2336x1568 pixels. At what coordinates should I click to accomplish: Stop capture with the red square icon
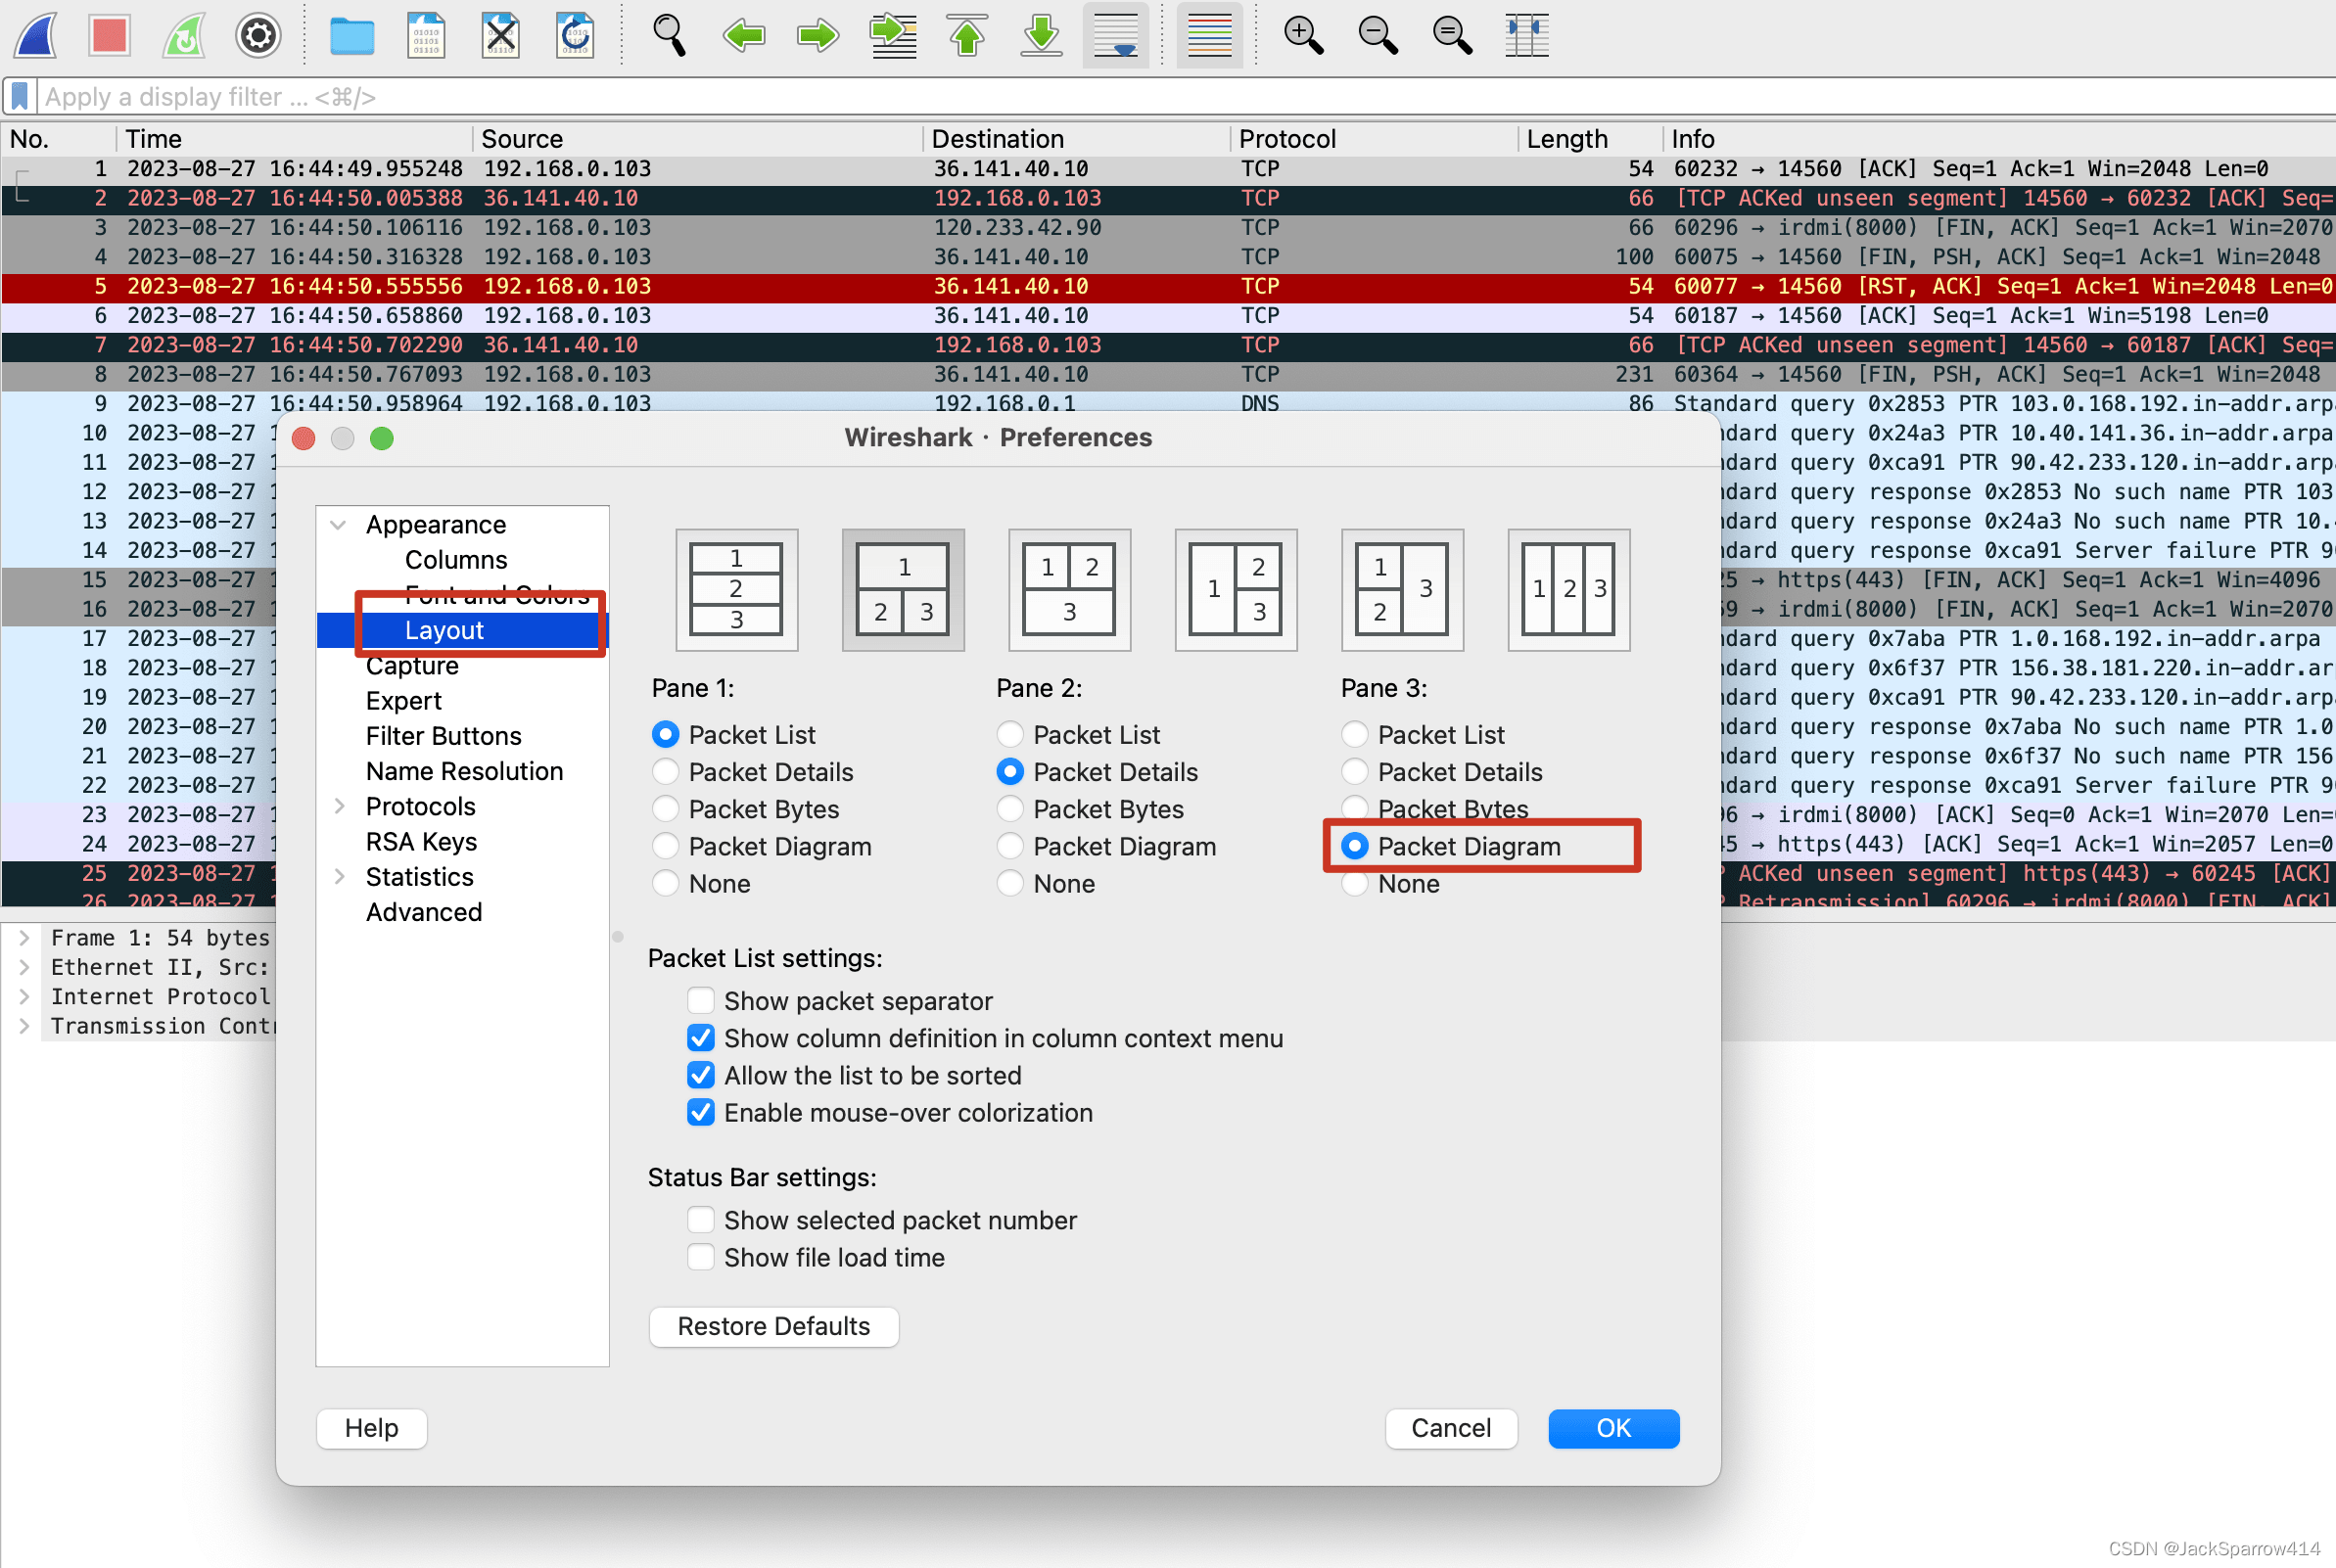tap(109, 36)
